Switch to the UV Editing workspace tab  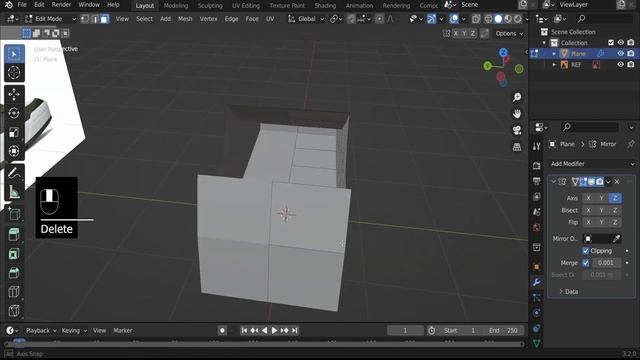click(246, 5)
